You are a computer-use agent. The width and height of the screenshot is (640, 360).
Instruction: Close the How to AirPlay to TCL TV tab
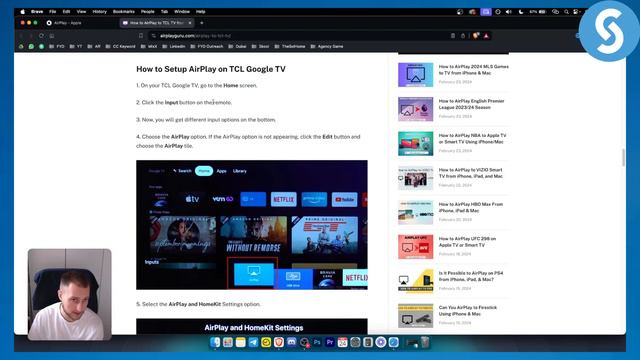[190, 23]
